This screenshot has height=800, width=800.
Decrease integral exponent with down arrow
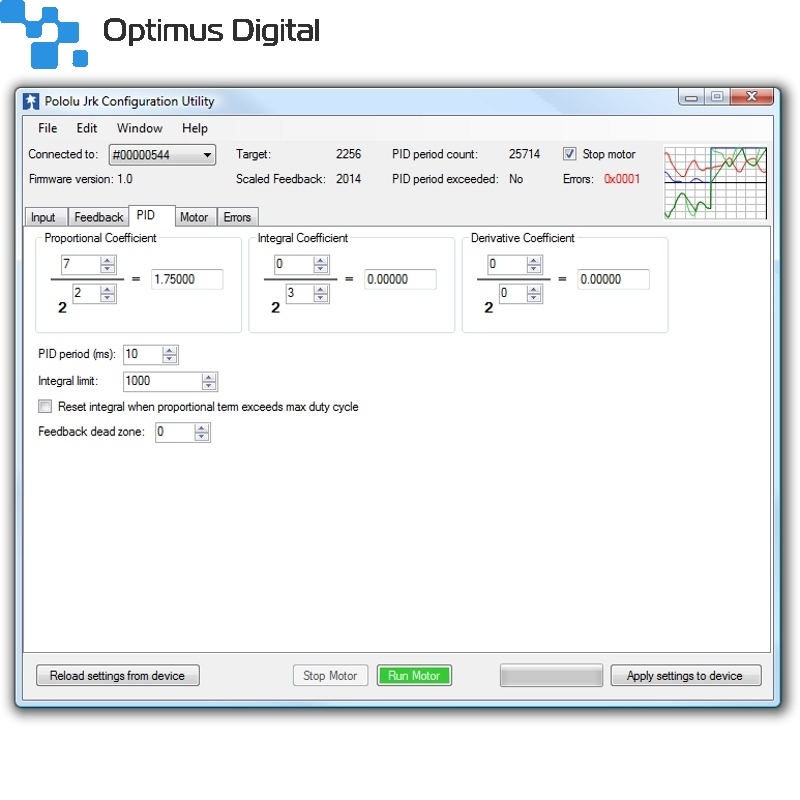click(321, 298)
